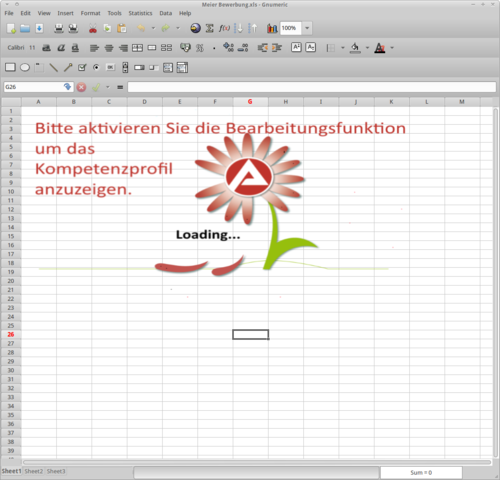
Task: Open the print preview
Action: click(73, 28)
